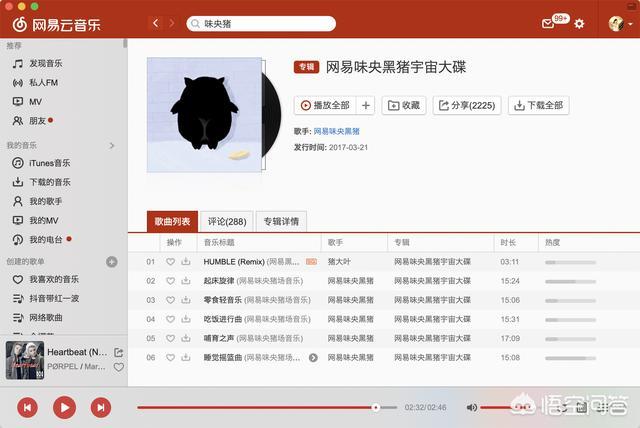Like the song 起床旋律 with heart
The width and height of the screenshot is (640, 428).
[170, 281]
